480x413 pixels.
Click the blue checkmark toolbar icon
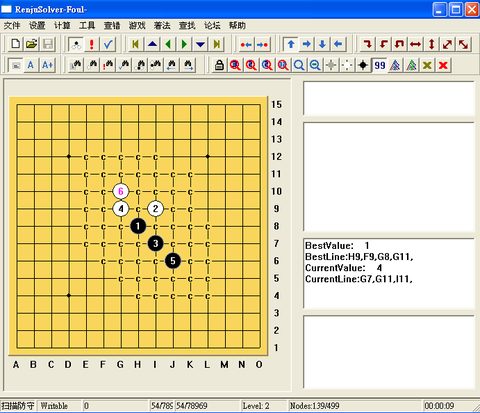pos(108,44)
